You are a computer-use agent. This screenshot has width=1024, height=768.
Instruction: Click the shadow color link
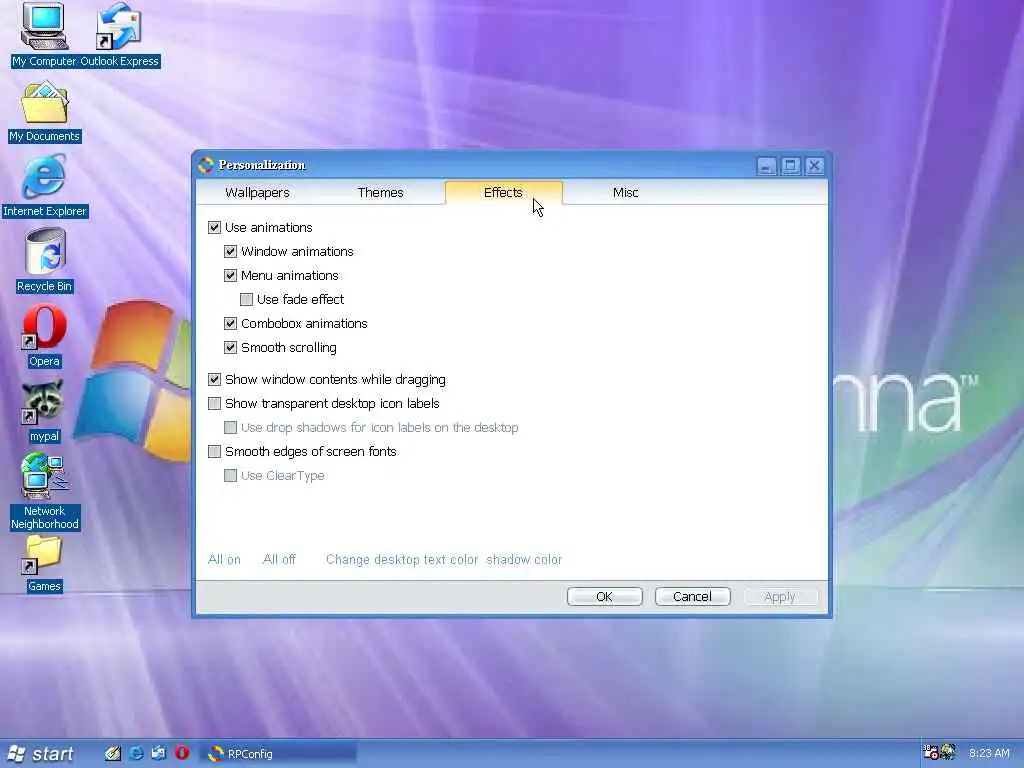coord(524,560)
